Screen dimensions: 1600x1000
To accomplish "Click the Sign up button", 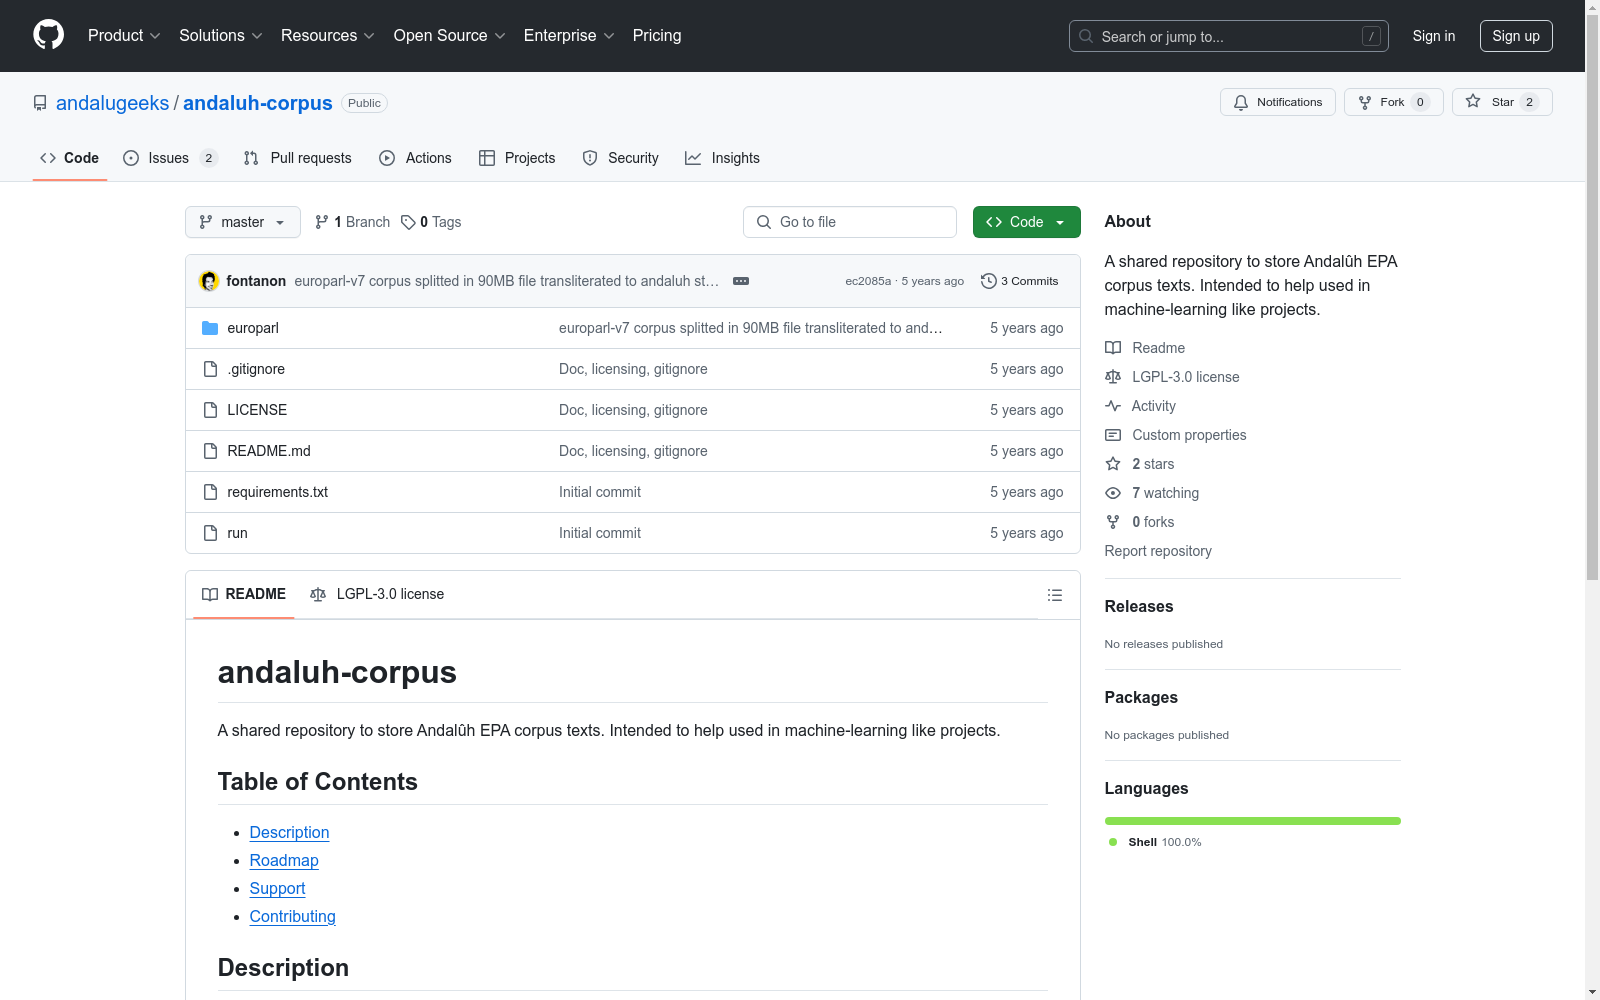I will click(x=1516, y=36).
